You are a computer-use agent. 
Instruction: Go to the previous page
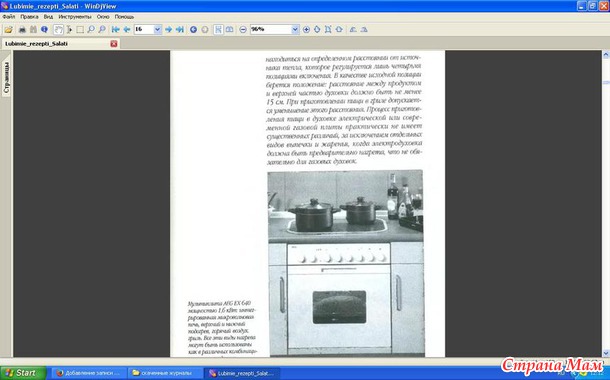point(127,29)
